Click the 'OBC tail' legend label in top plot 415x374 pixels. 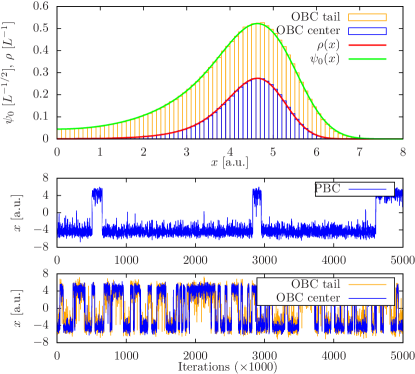pos(315,17)
